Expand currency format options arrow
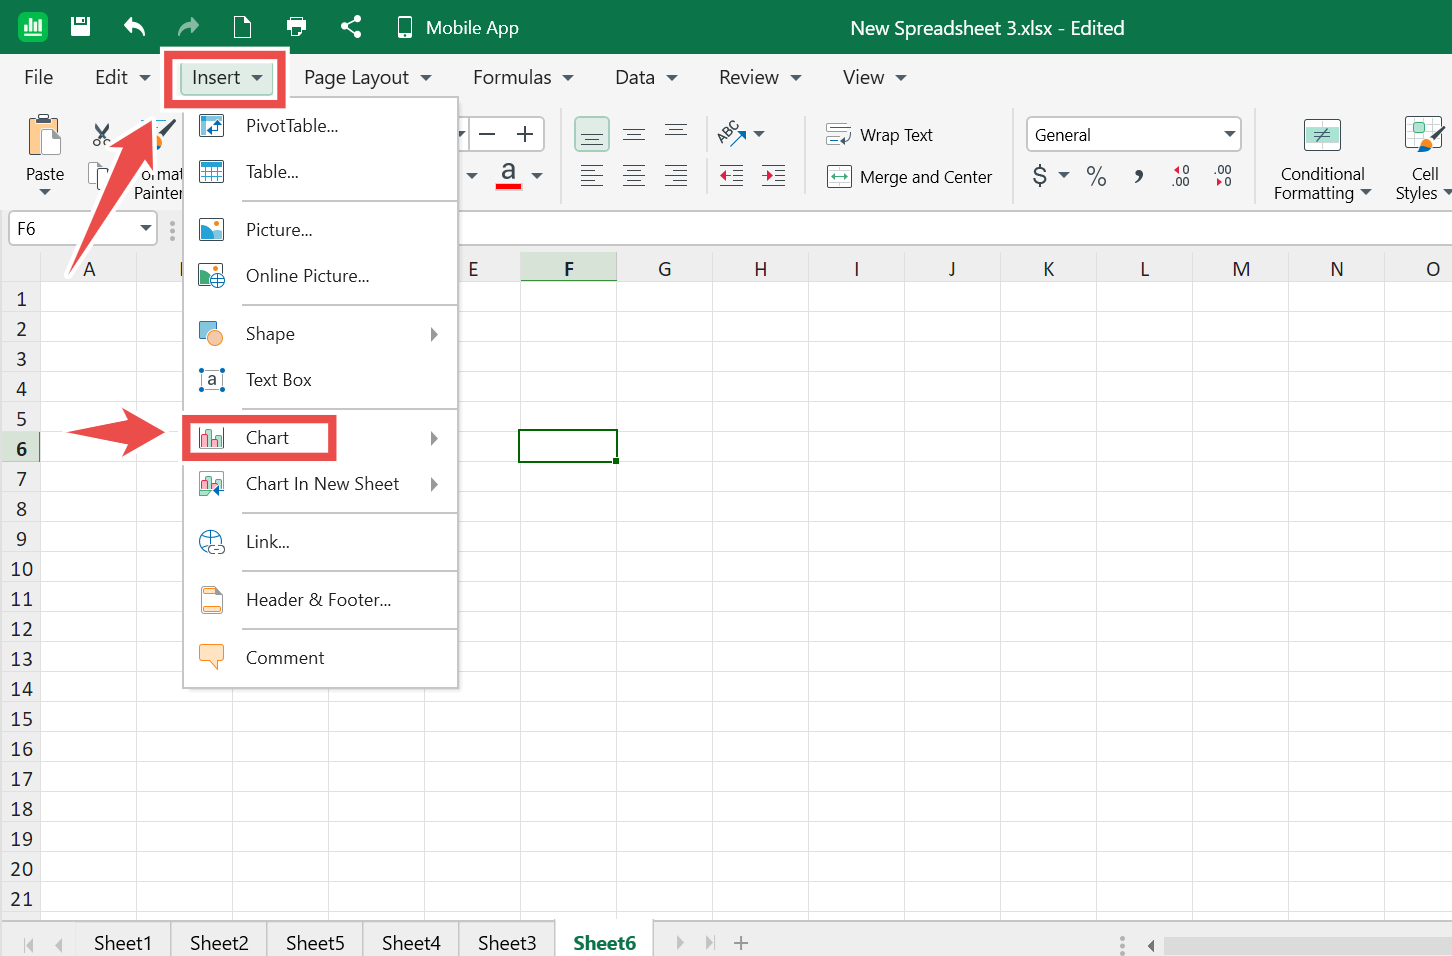Image resolution: width=1452 pixels, height=956 pixels. (1064, 175)
